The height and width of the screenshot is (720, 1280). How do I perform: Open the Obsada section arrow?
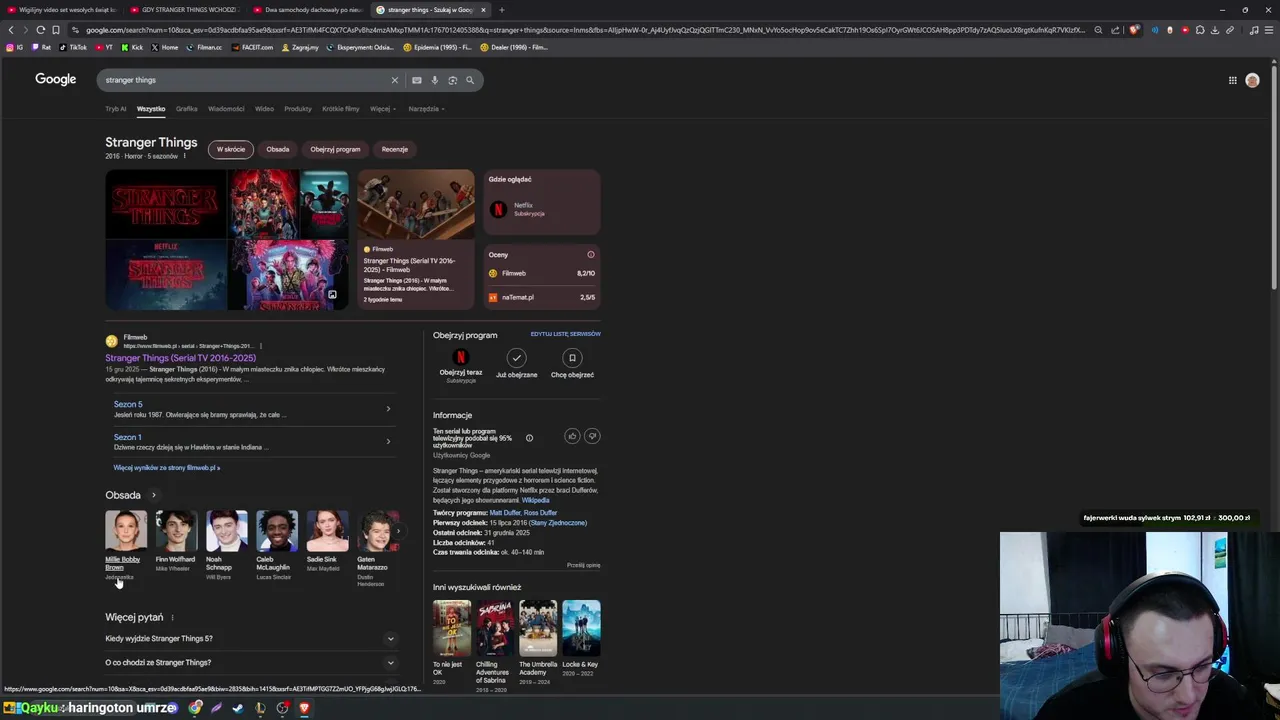click(153, 495)
